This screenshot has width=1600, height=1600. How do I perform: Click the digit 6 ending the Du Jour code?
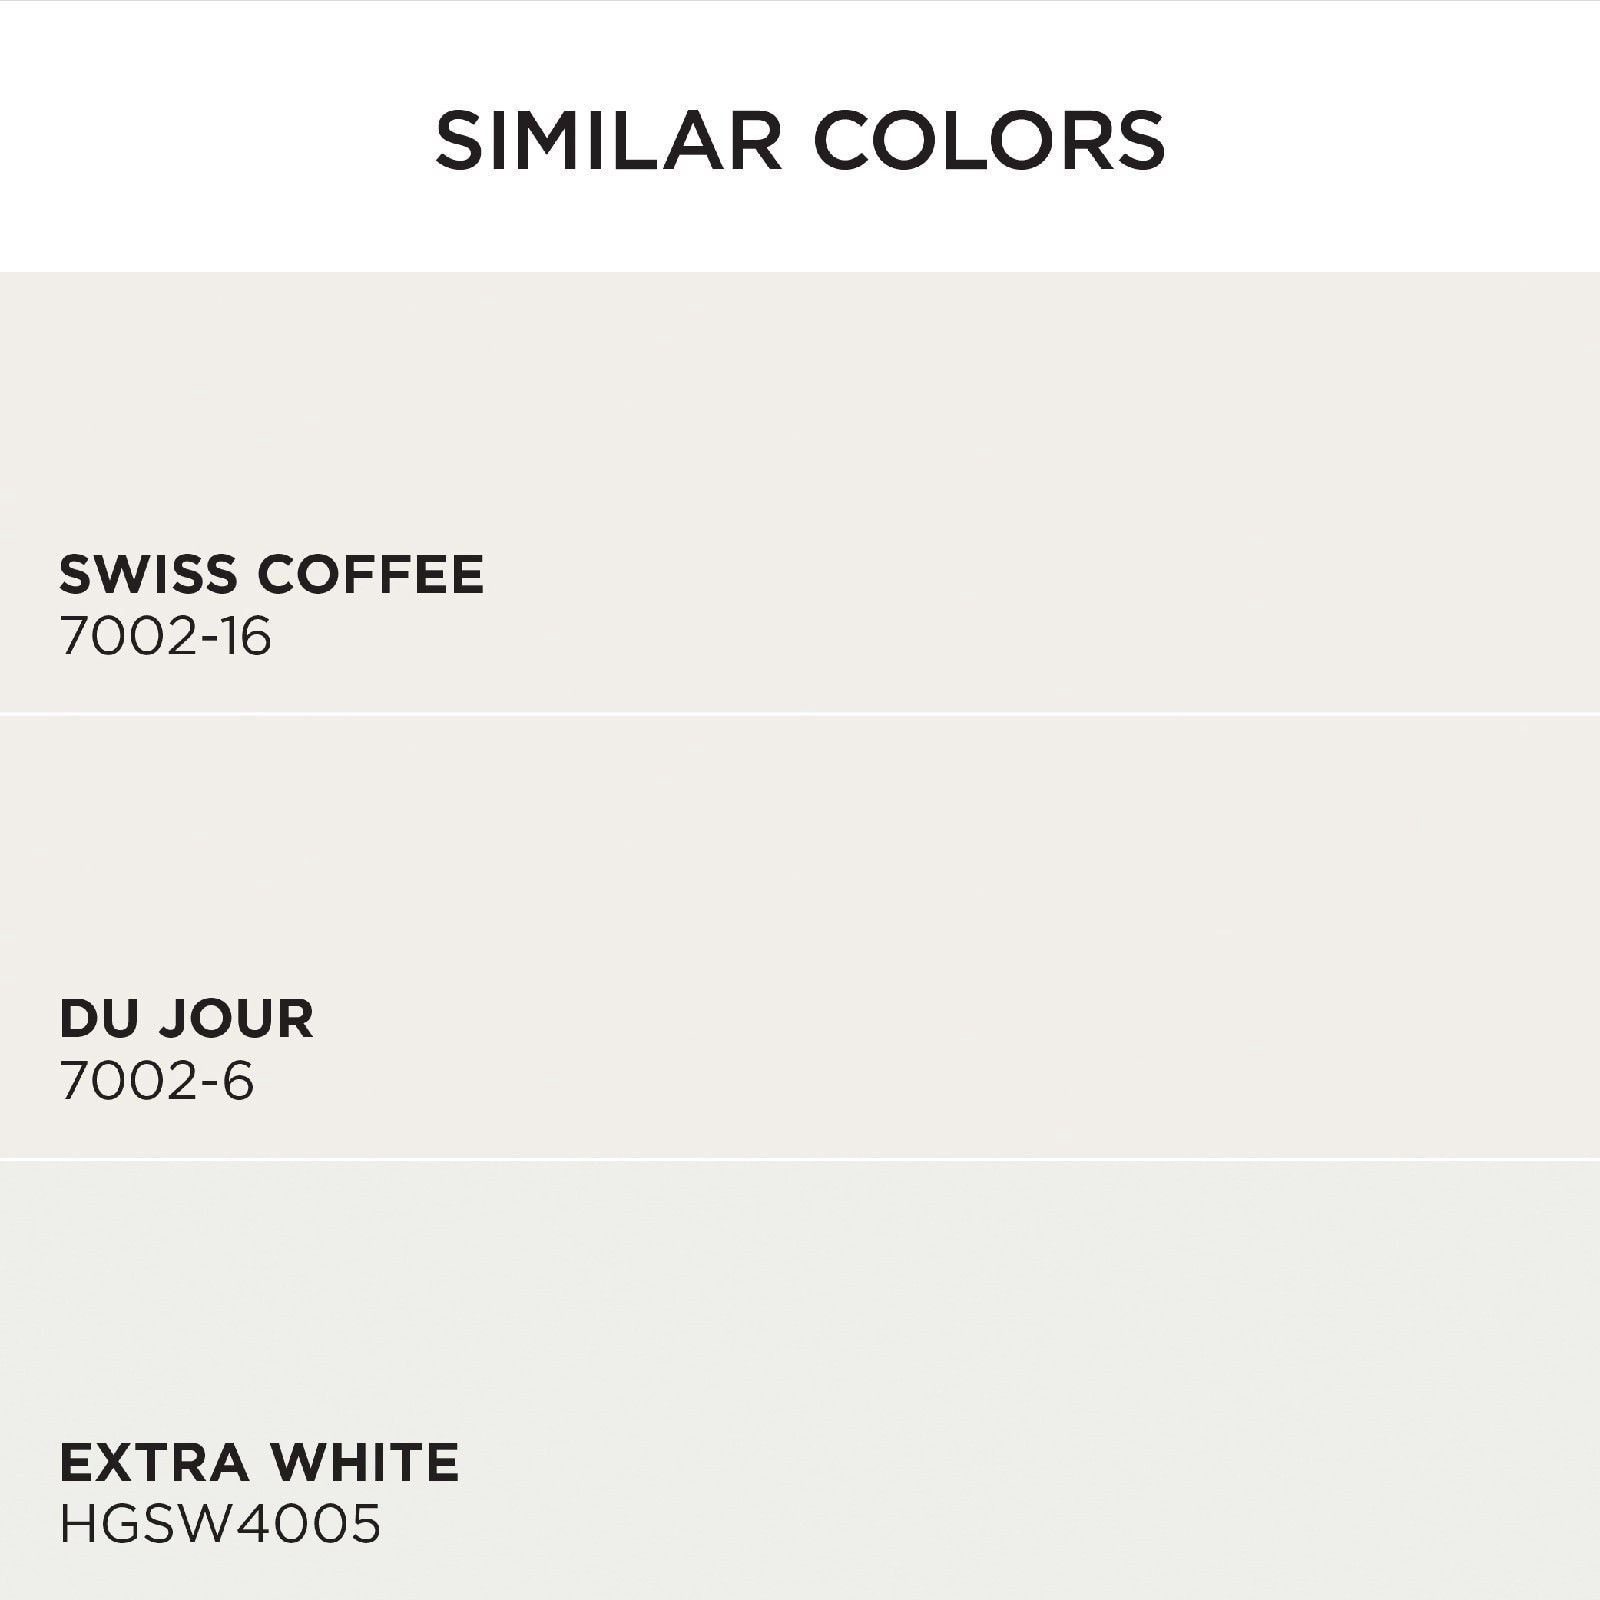pos(238,1081)
